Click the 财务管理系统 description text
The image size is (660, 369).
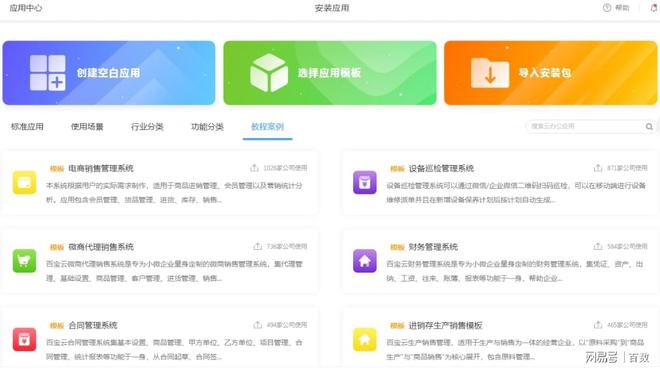pyautogui.click(x=515, y=271)
